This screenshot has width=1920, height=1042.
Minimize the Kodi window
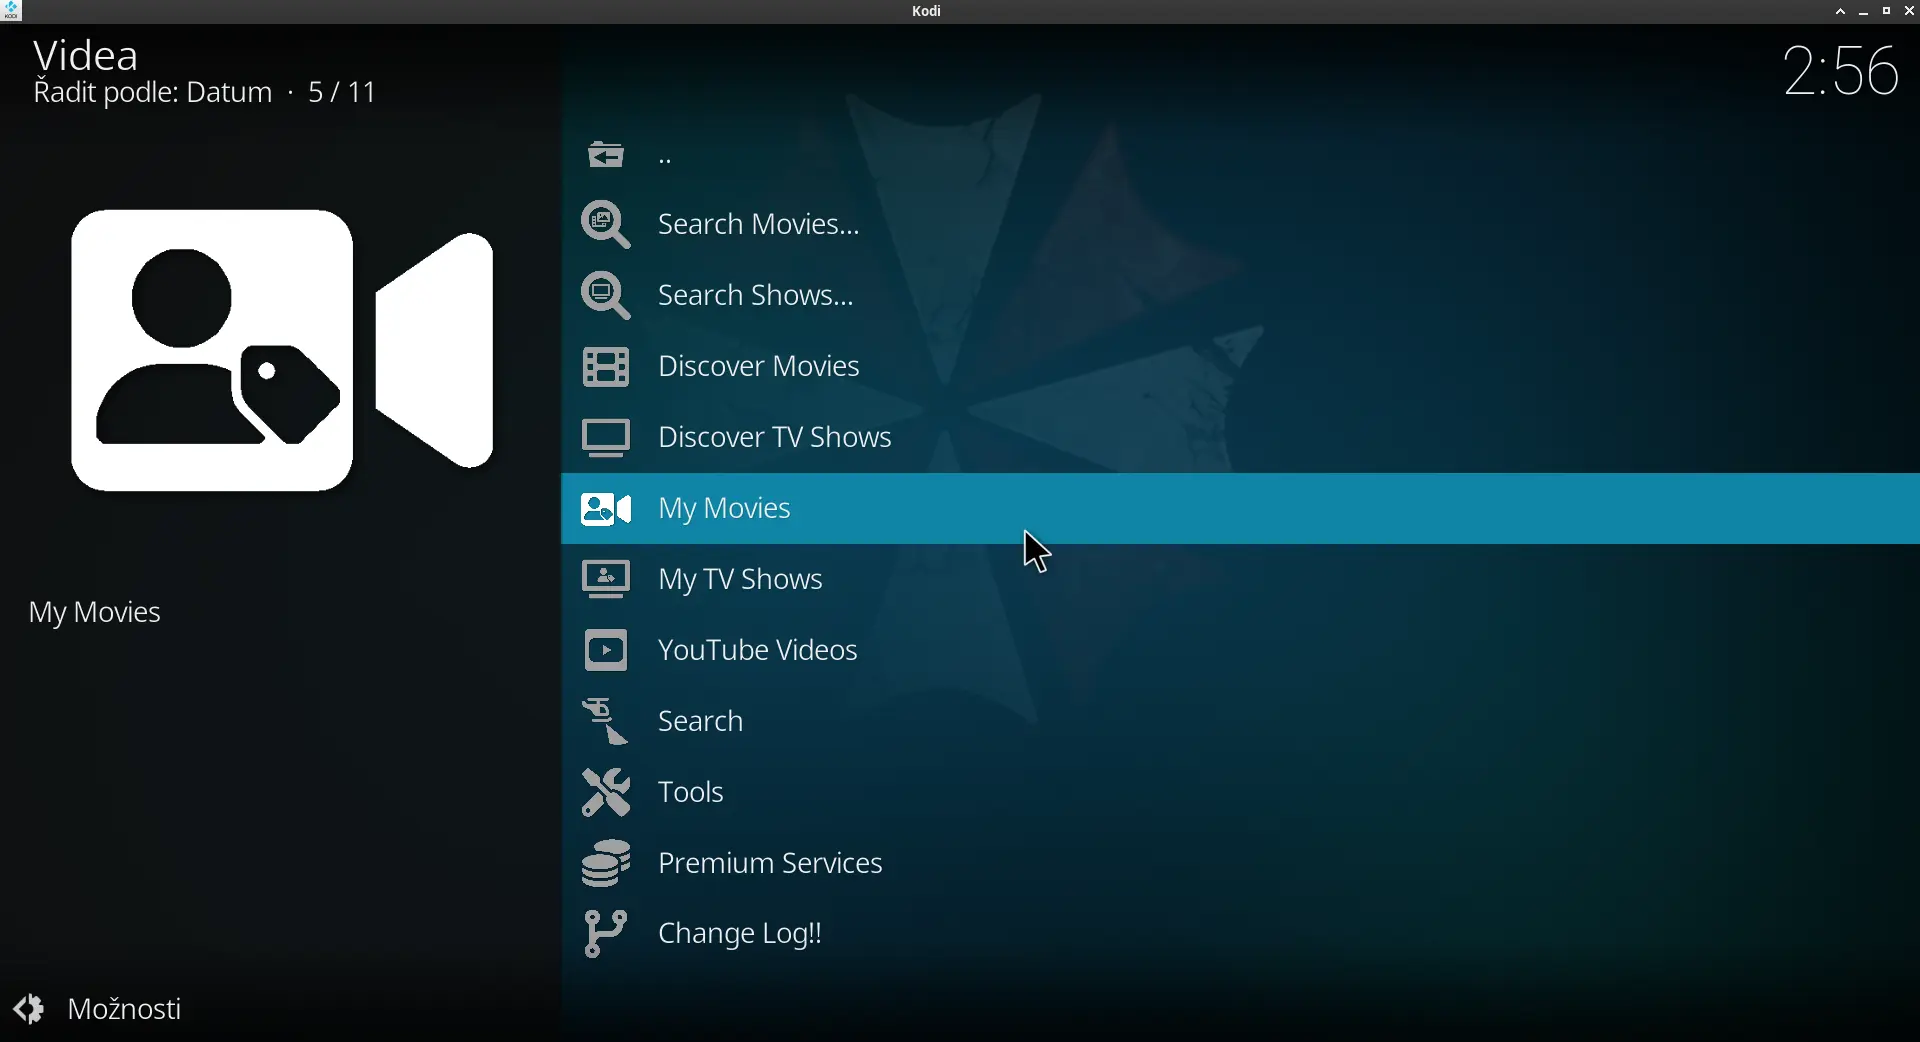click(x=1864, y=12)
